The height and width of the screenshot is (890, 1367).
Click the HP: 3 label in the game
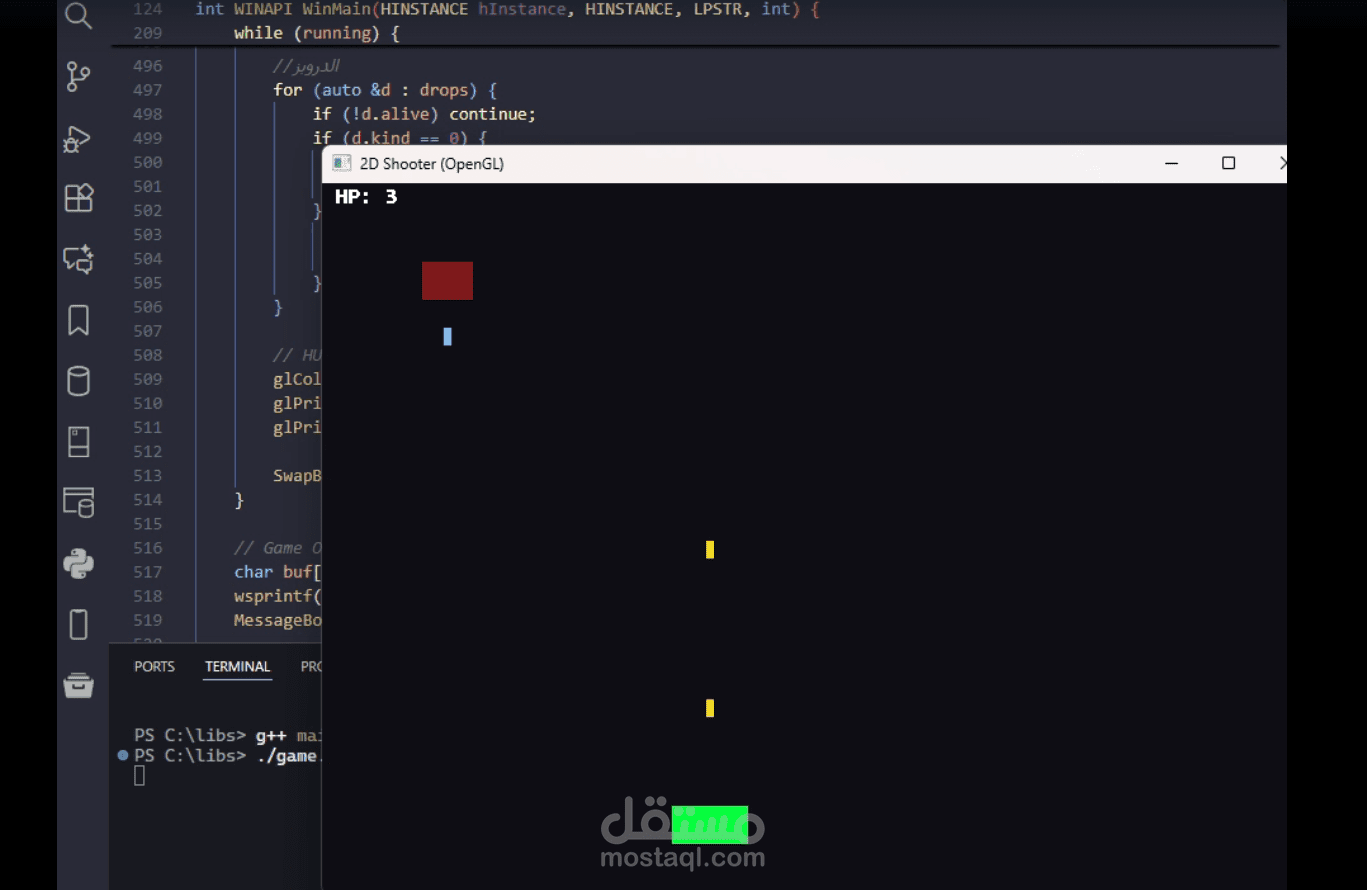coord(366,197)
